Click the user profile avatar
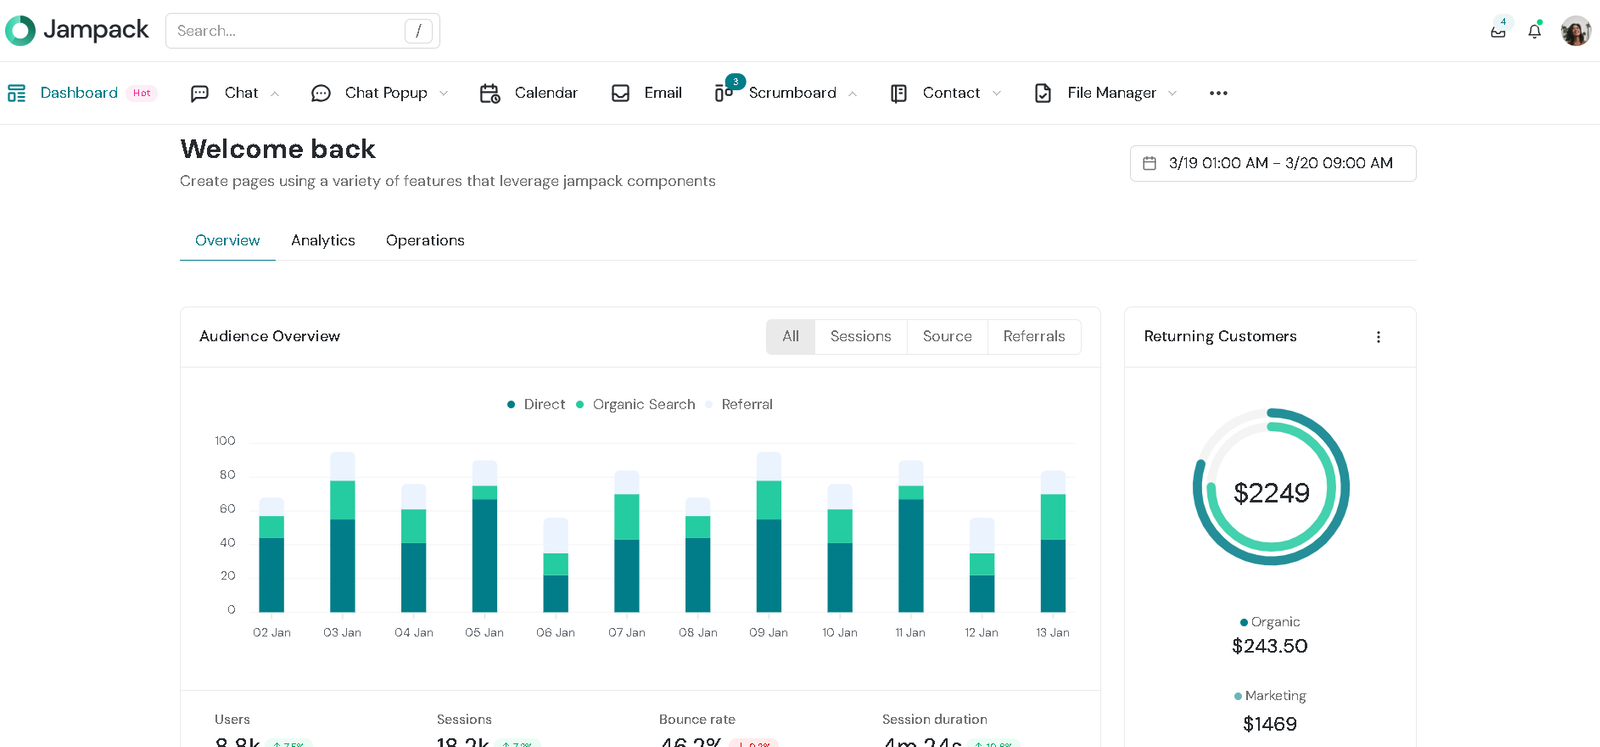This screenshot has height=747, width=1600. (1575, 31)
